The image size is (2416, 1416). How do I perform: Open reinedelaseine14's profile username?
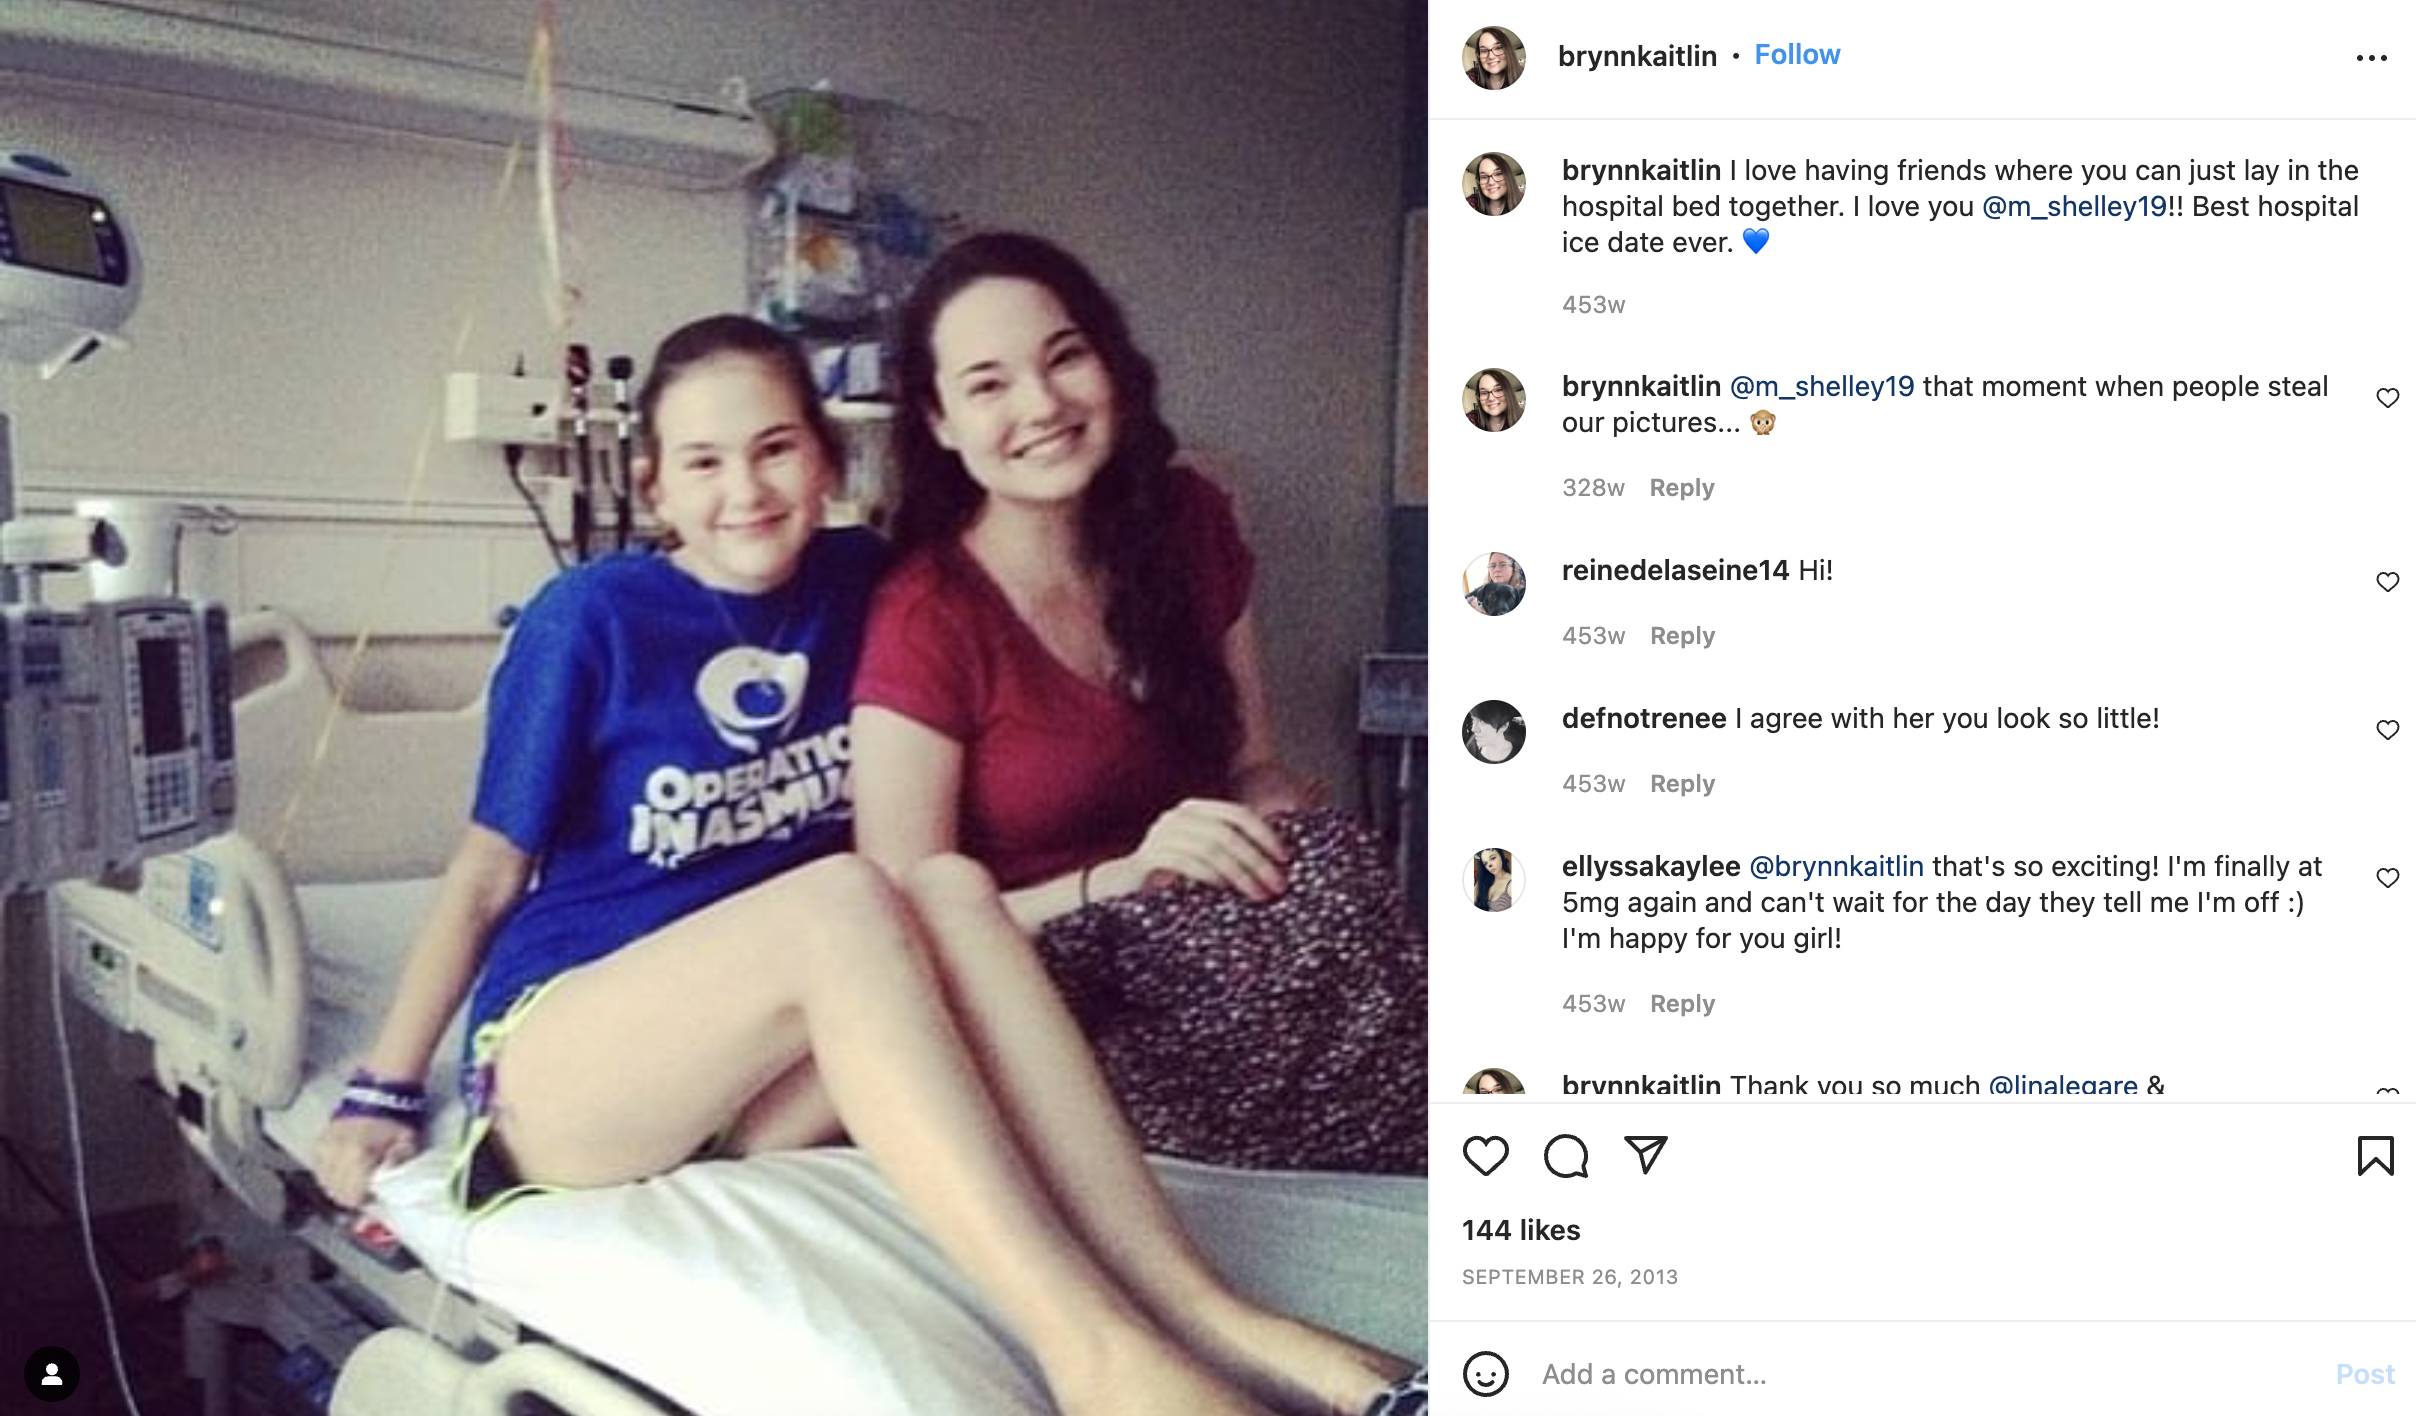(x=1675, y=570)
